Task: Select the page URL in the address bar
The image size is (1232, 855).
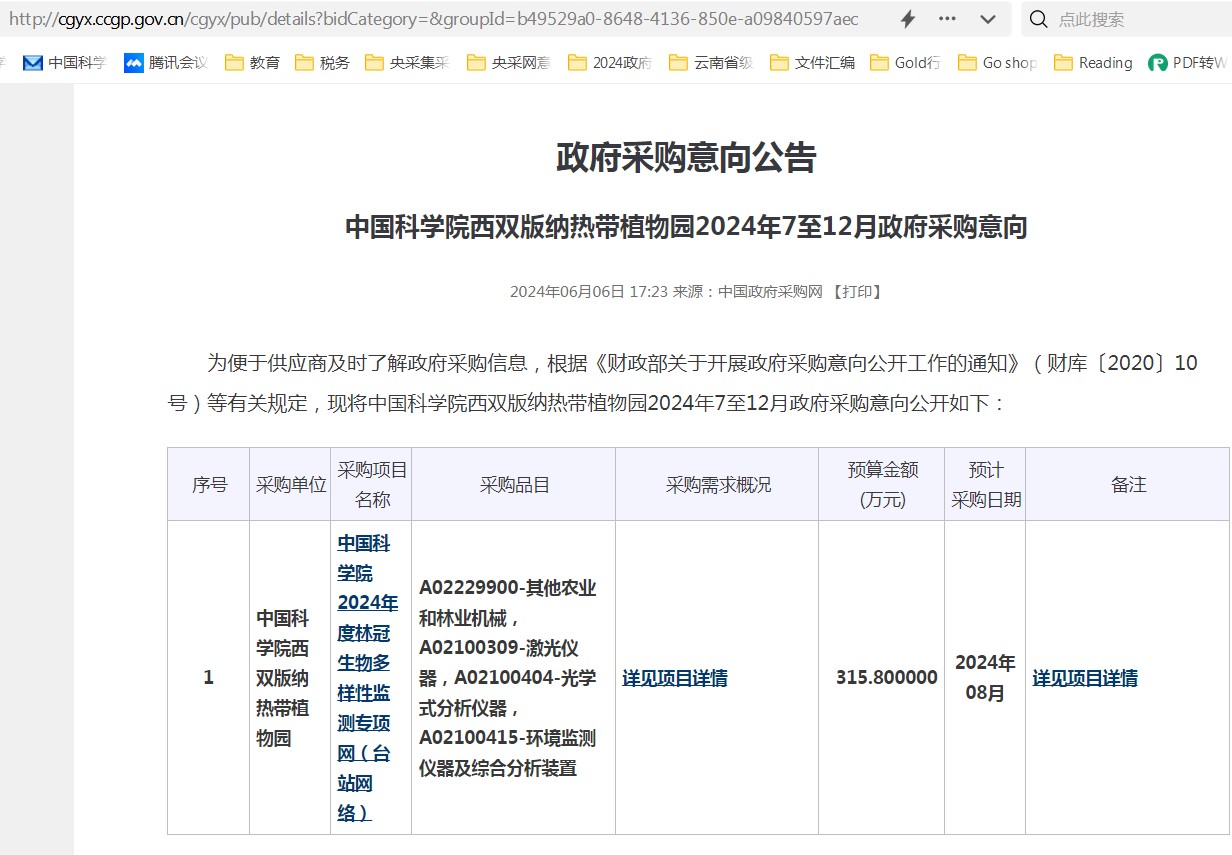Action: click(x=433, y=19)
